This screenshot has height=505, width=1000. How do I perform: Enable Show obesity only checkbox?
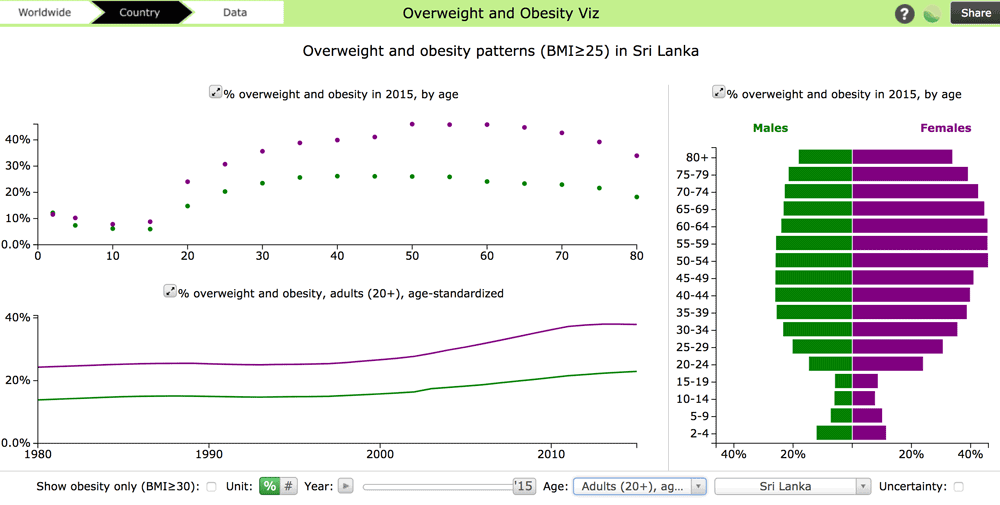211,487
